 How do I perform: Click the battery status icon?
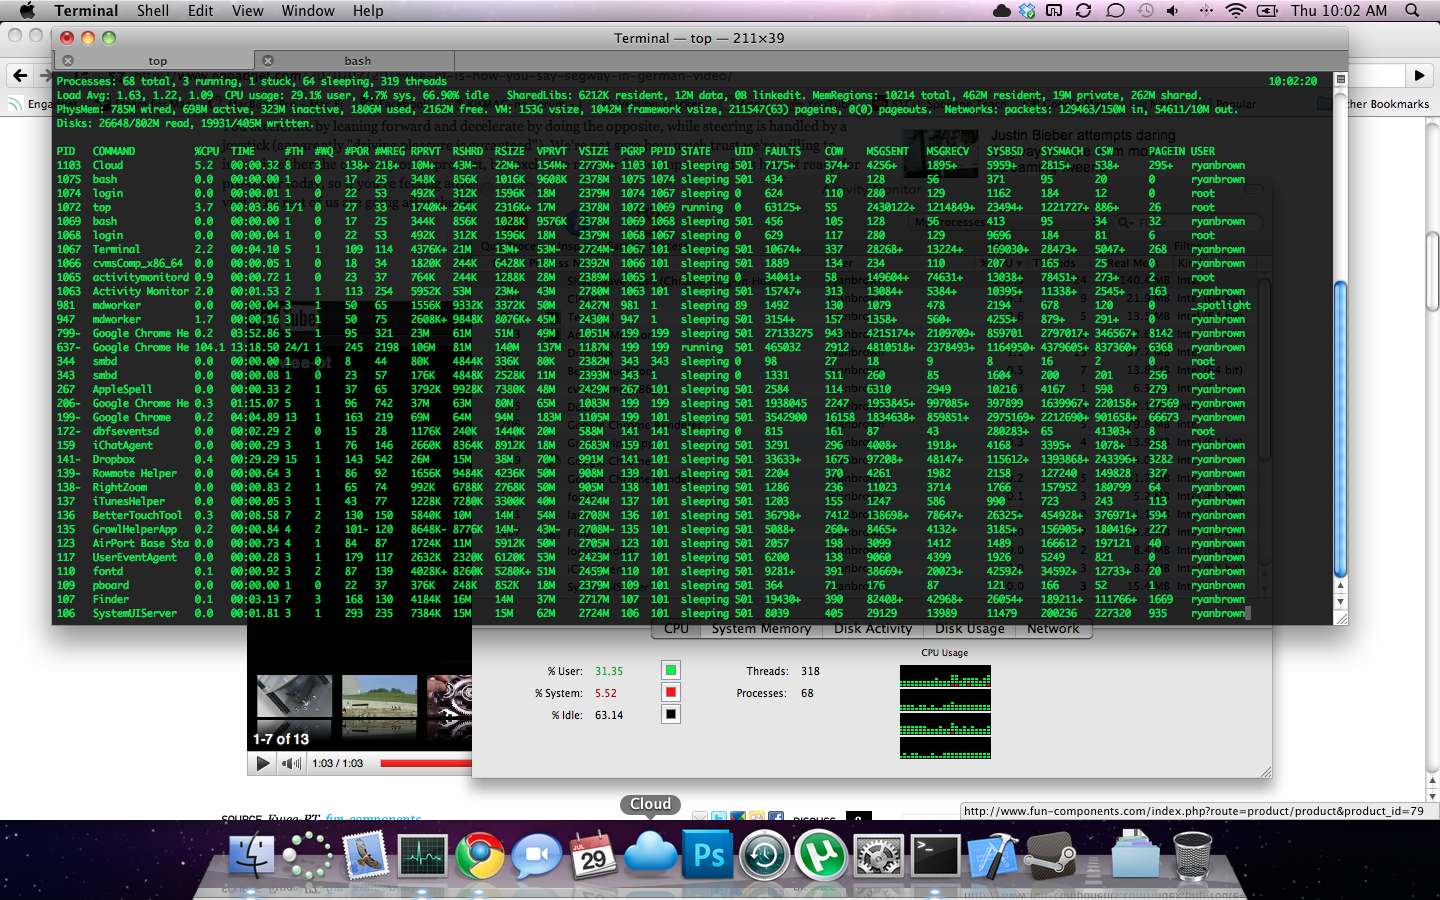(1267, 10)
